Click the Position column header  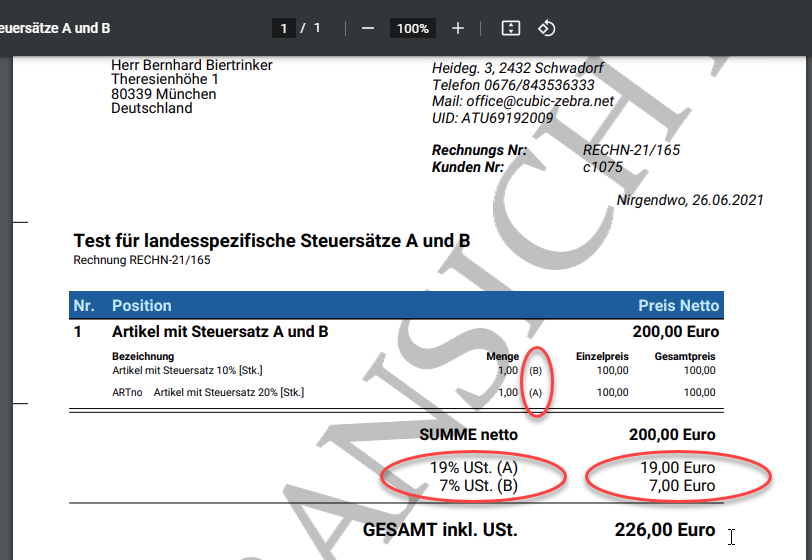pos(142,305)
